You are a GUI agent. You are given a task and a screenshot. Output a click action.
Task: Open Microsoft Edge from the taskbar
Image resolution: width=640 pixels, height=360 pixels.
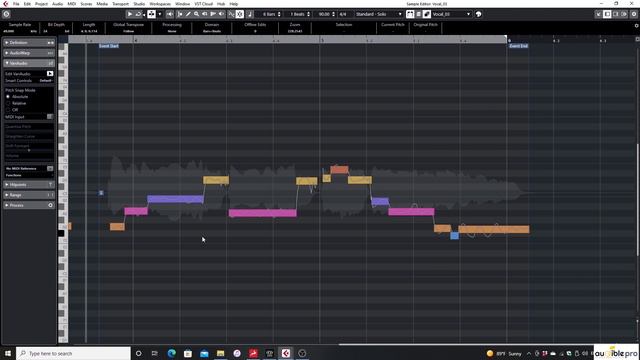pos(171,353)
